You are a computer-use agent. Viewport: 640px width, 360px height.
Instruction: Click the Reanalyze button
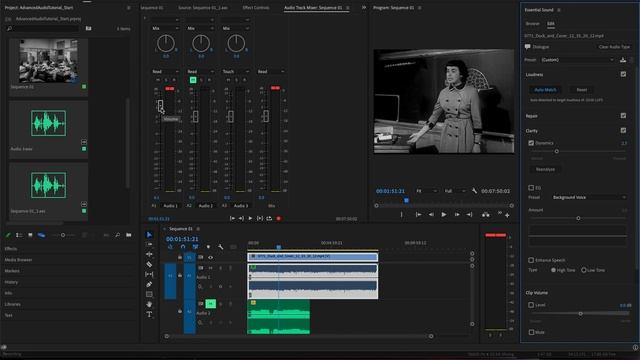(x=545, y=169)
